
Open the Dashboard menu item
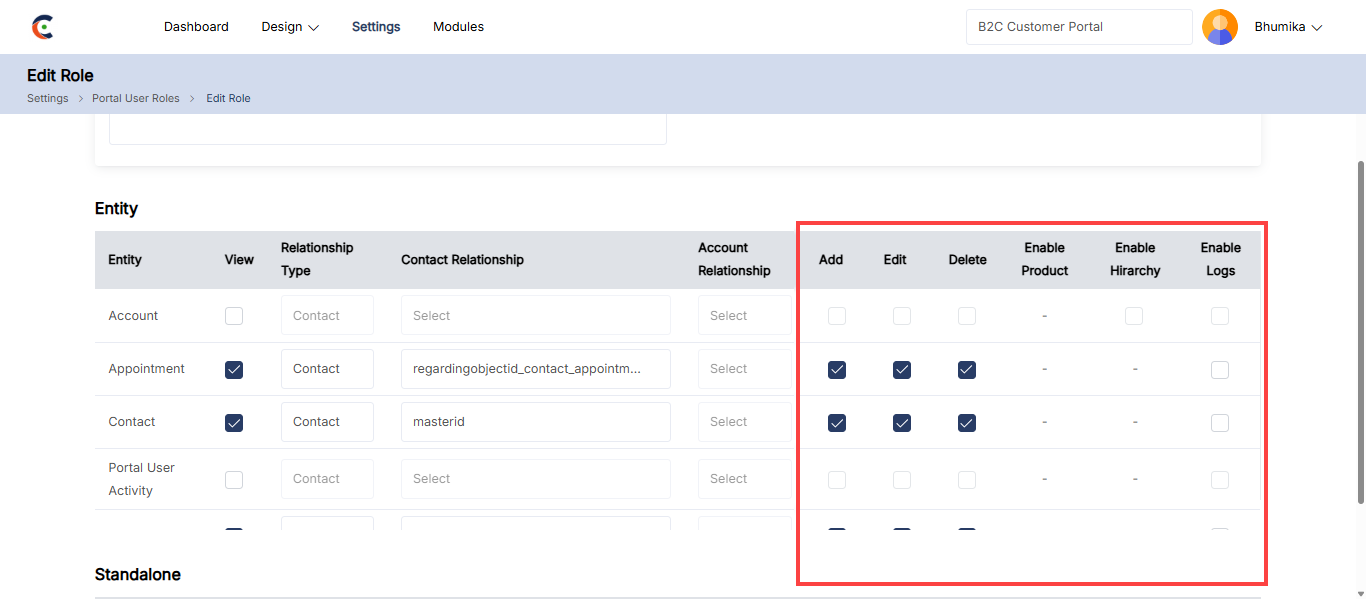(196, 27)
